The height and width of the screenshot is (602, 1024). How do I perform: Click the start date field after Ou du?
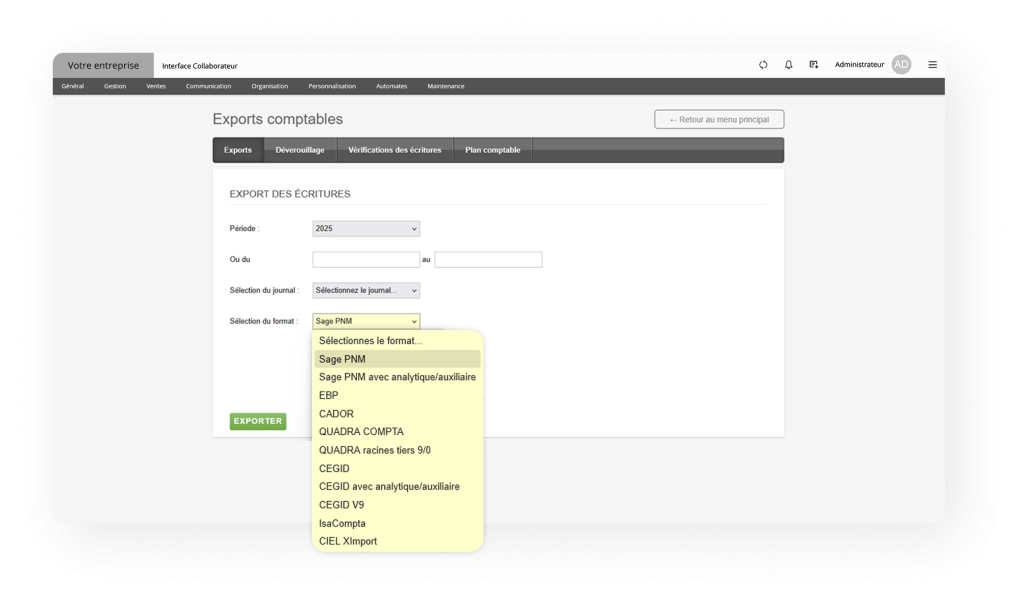click(366, 260)
